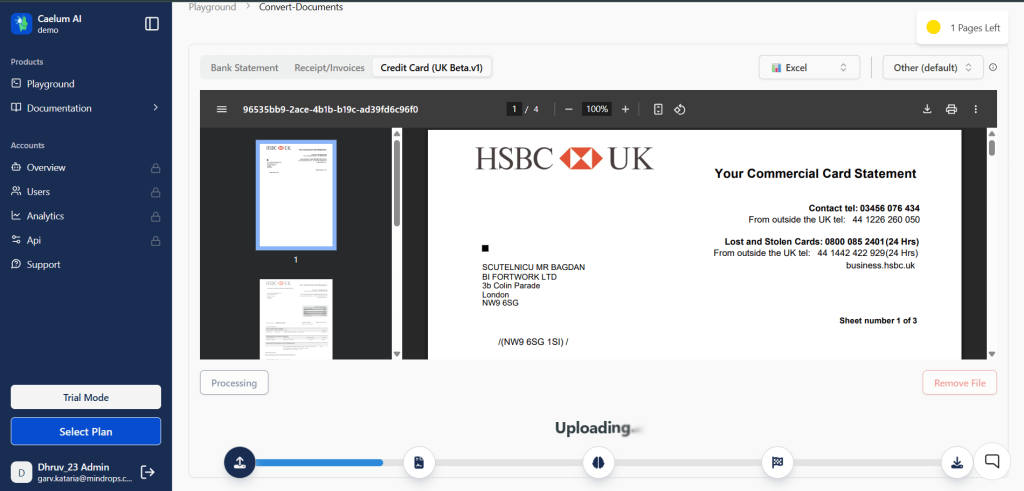Click the PDF page number field
This screenshot has height=491, width=1024.
click(x=514, y=109)
